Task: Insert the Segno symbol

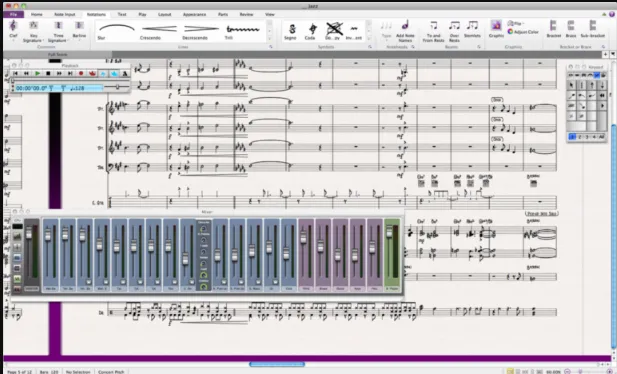Action: tap(291, 31)
